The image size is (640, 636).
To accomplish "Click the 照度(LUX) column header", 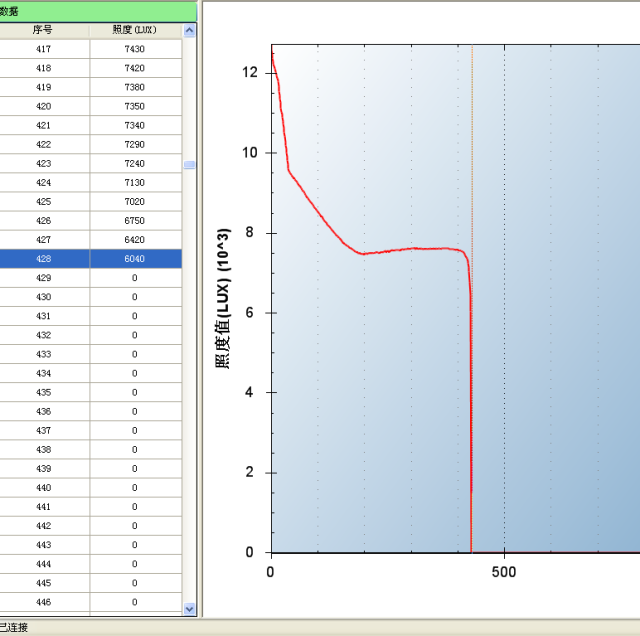I will pos(135,30).
